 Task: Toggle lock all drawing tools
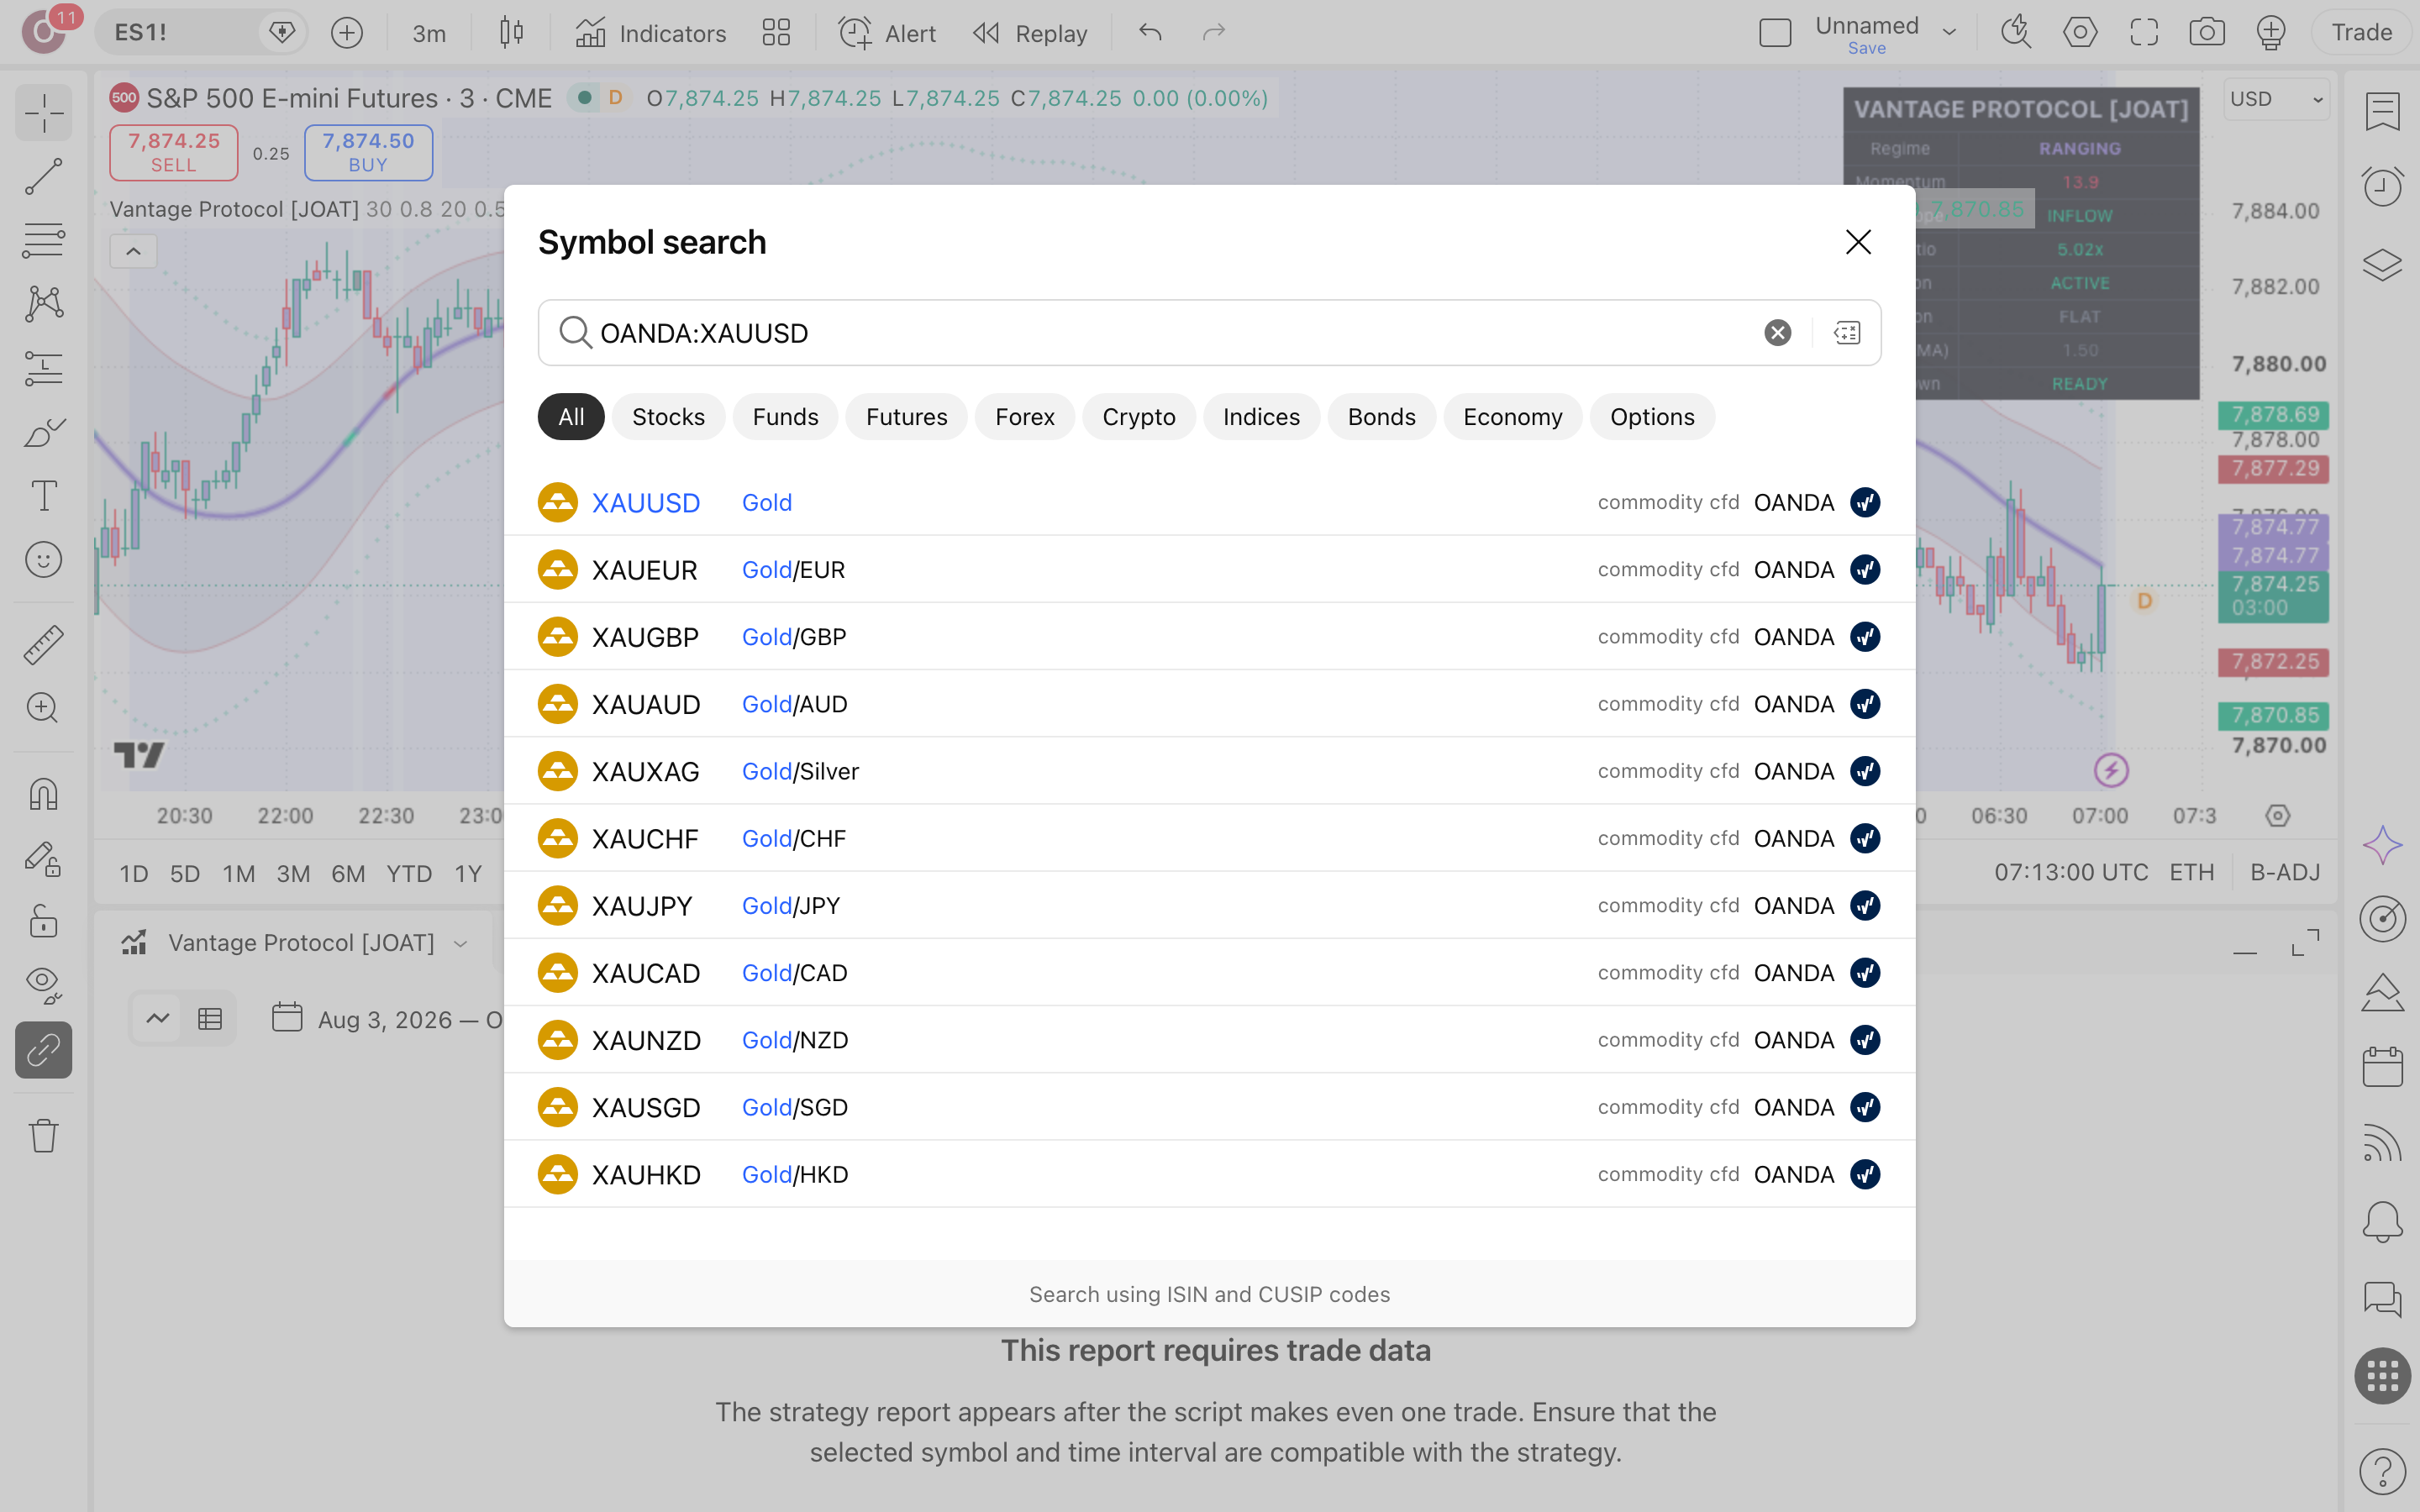coord(43,921)
